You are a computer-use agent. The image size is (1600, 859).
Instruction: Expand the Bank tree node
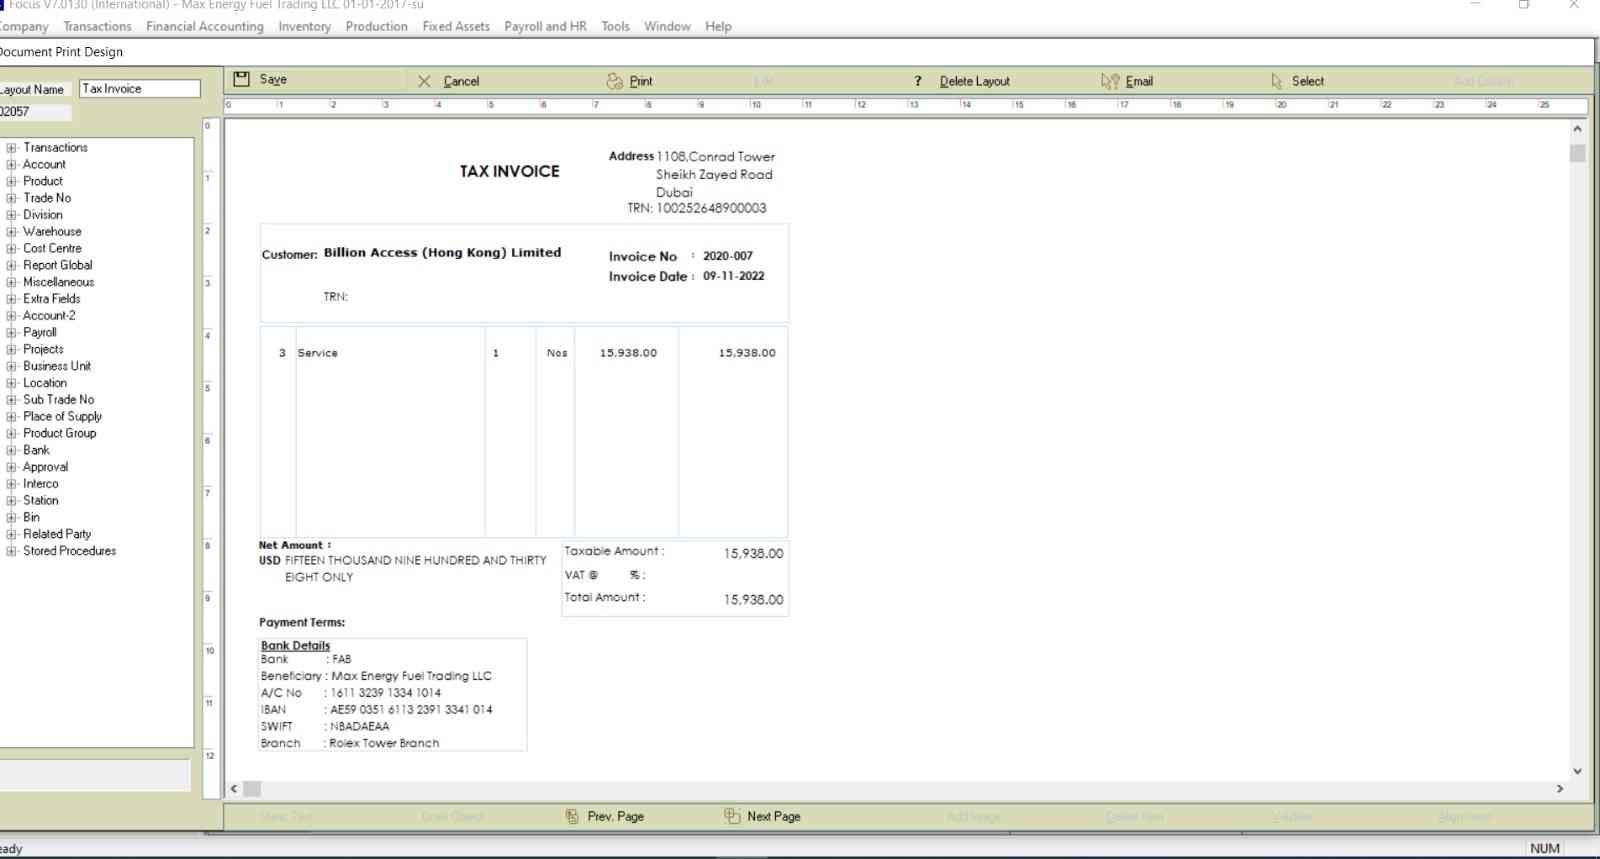(x=12, y=450)
